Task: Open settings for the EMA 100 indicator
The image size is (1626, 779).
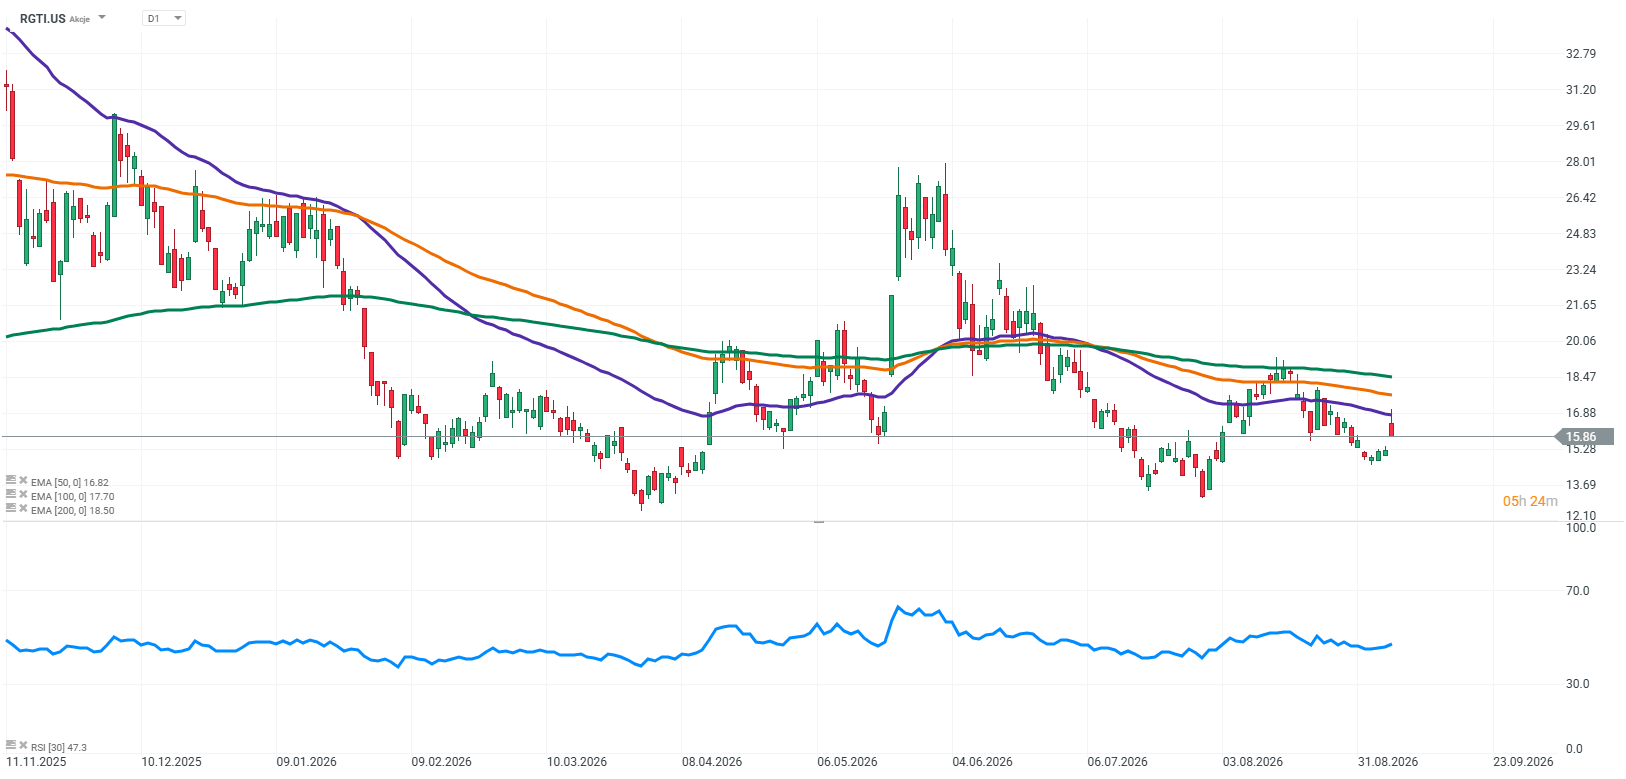Action: [11, 495]
